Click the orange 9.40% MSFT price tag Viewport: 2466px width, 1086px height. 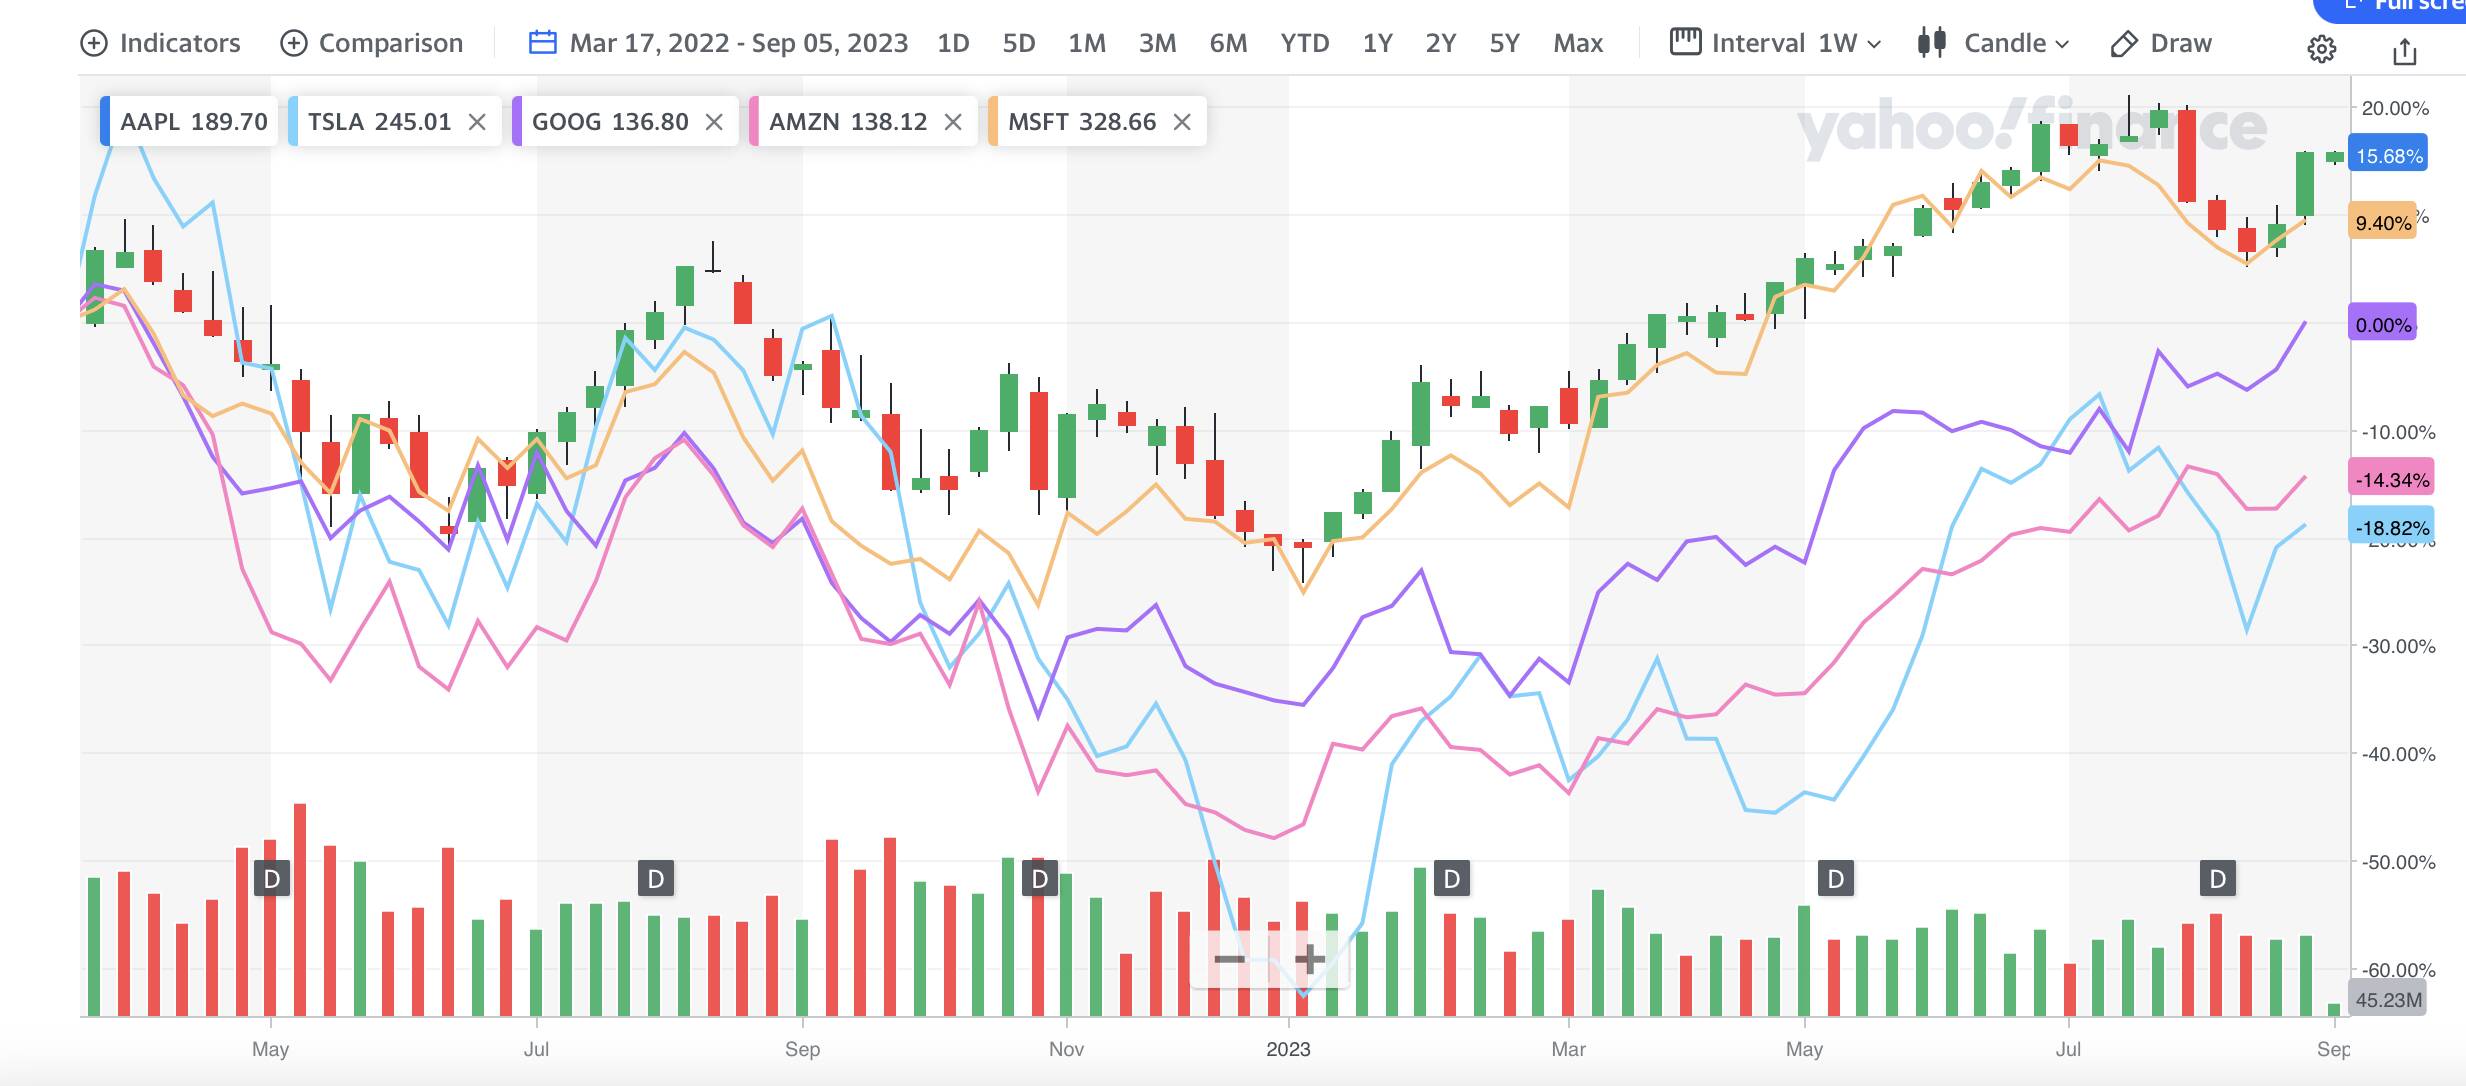point(2382,223)
